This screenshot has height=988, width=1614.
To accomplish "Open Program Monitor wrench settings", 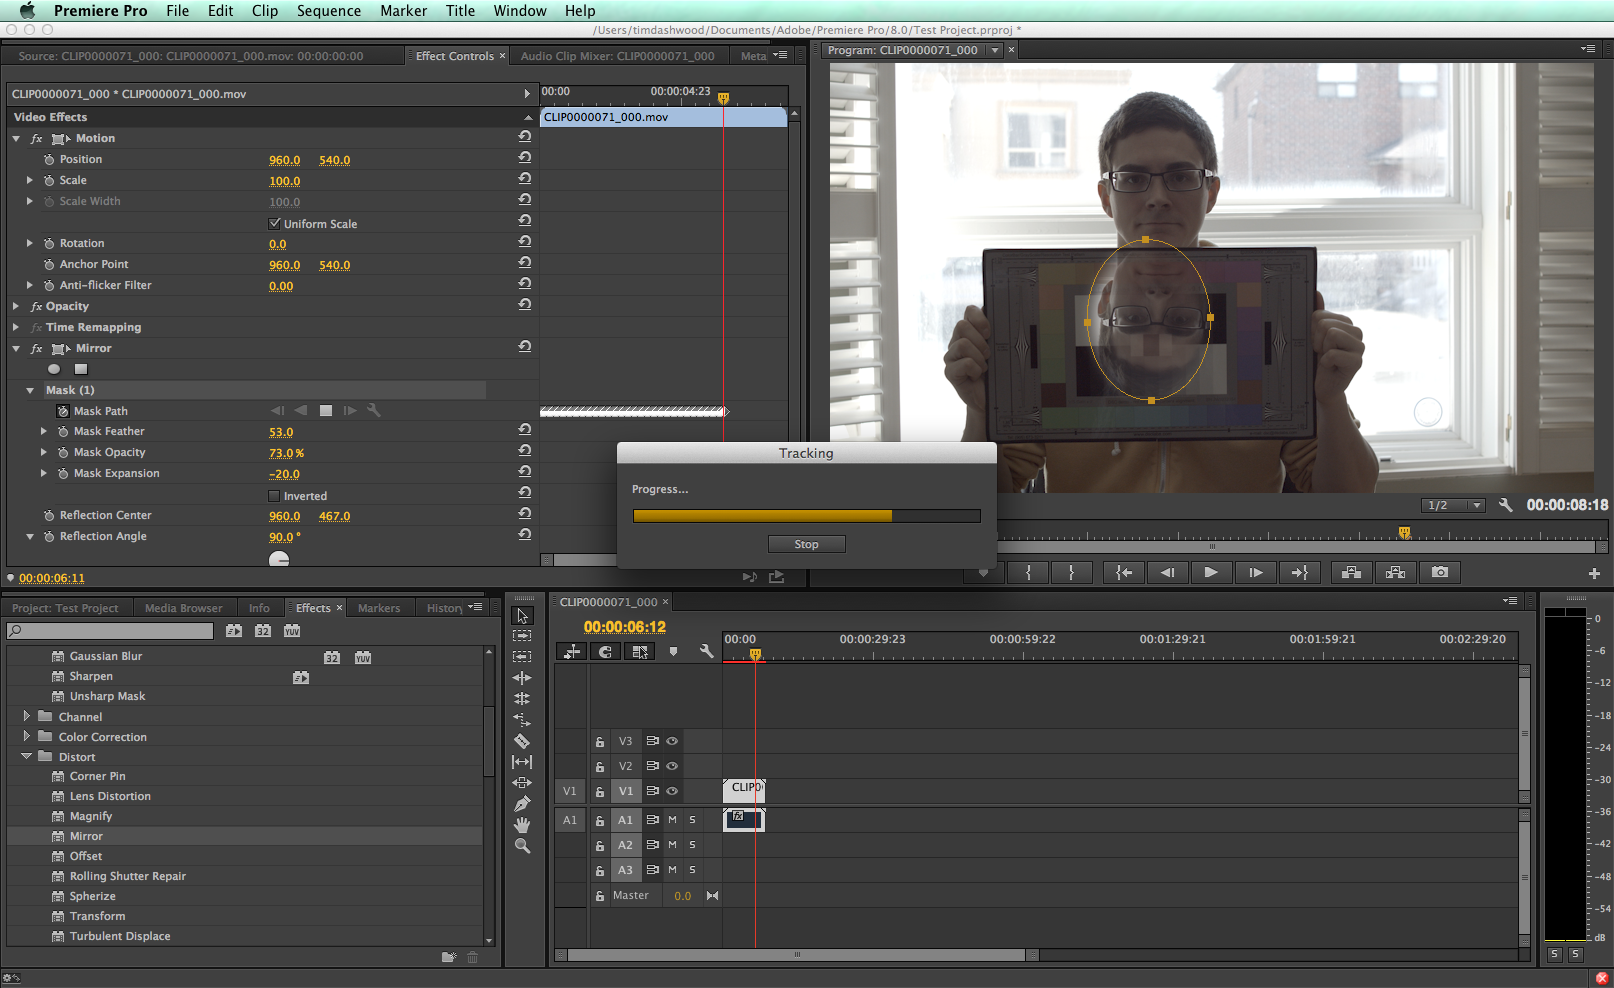I will point(1505,505).
